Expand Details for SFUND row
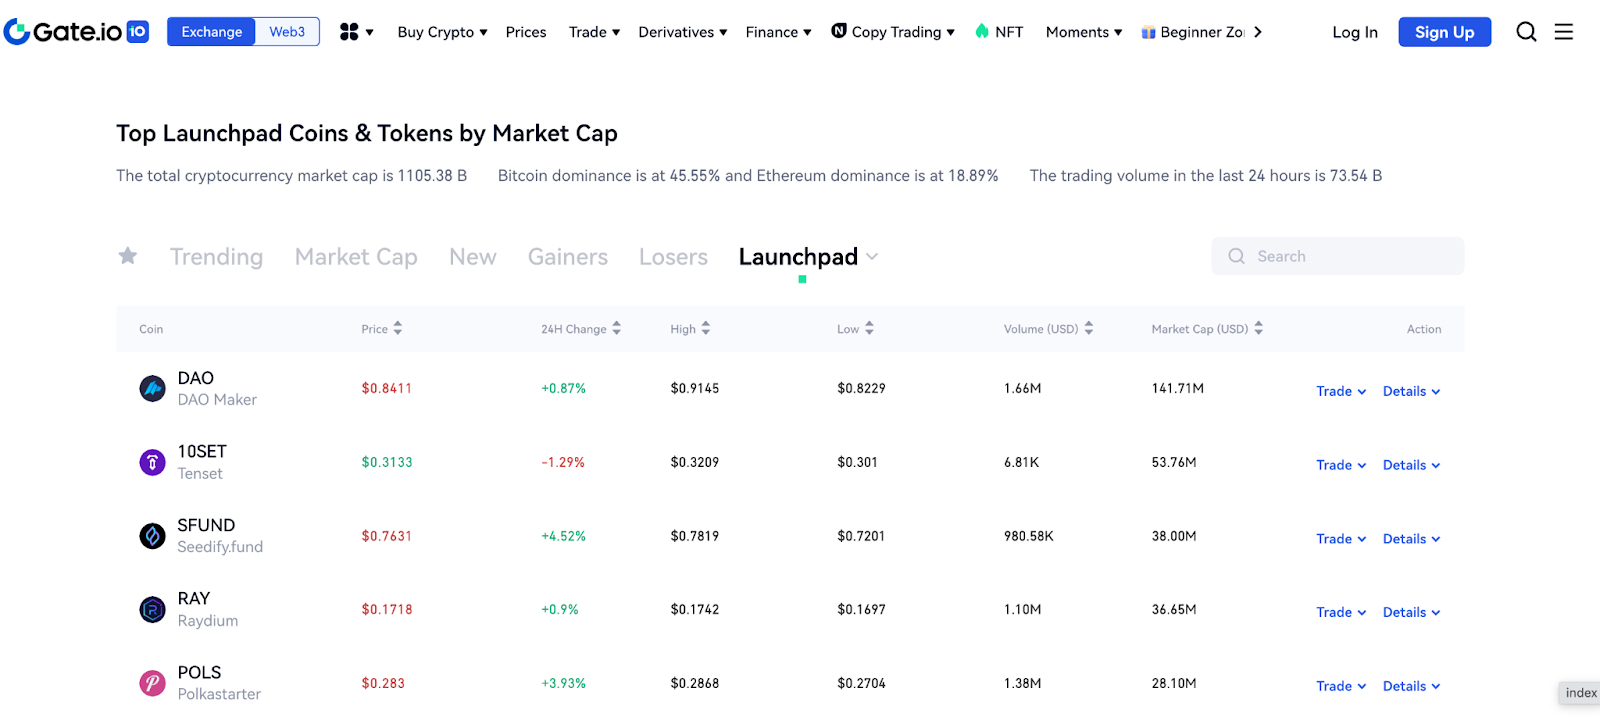This screenshot has height=724, width=1600. [1411, 539]
